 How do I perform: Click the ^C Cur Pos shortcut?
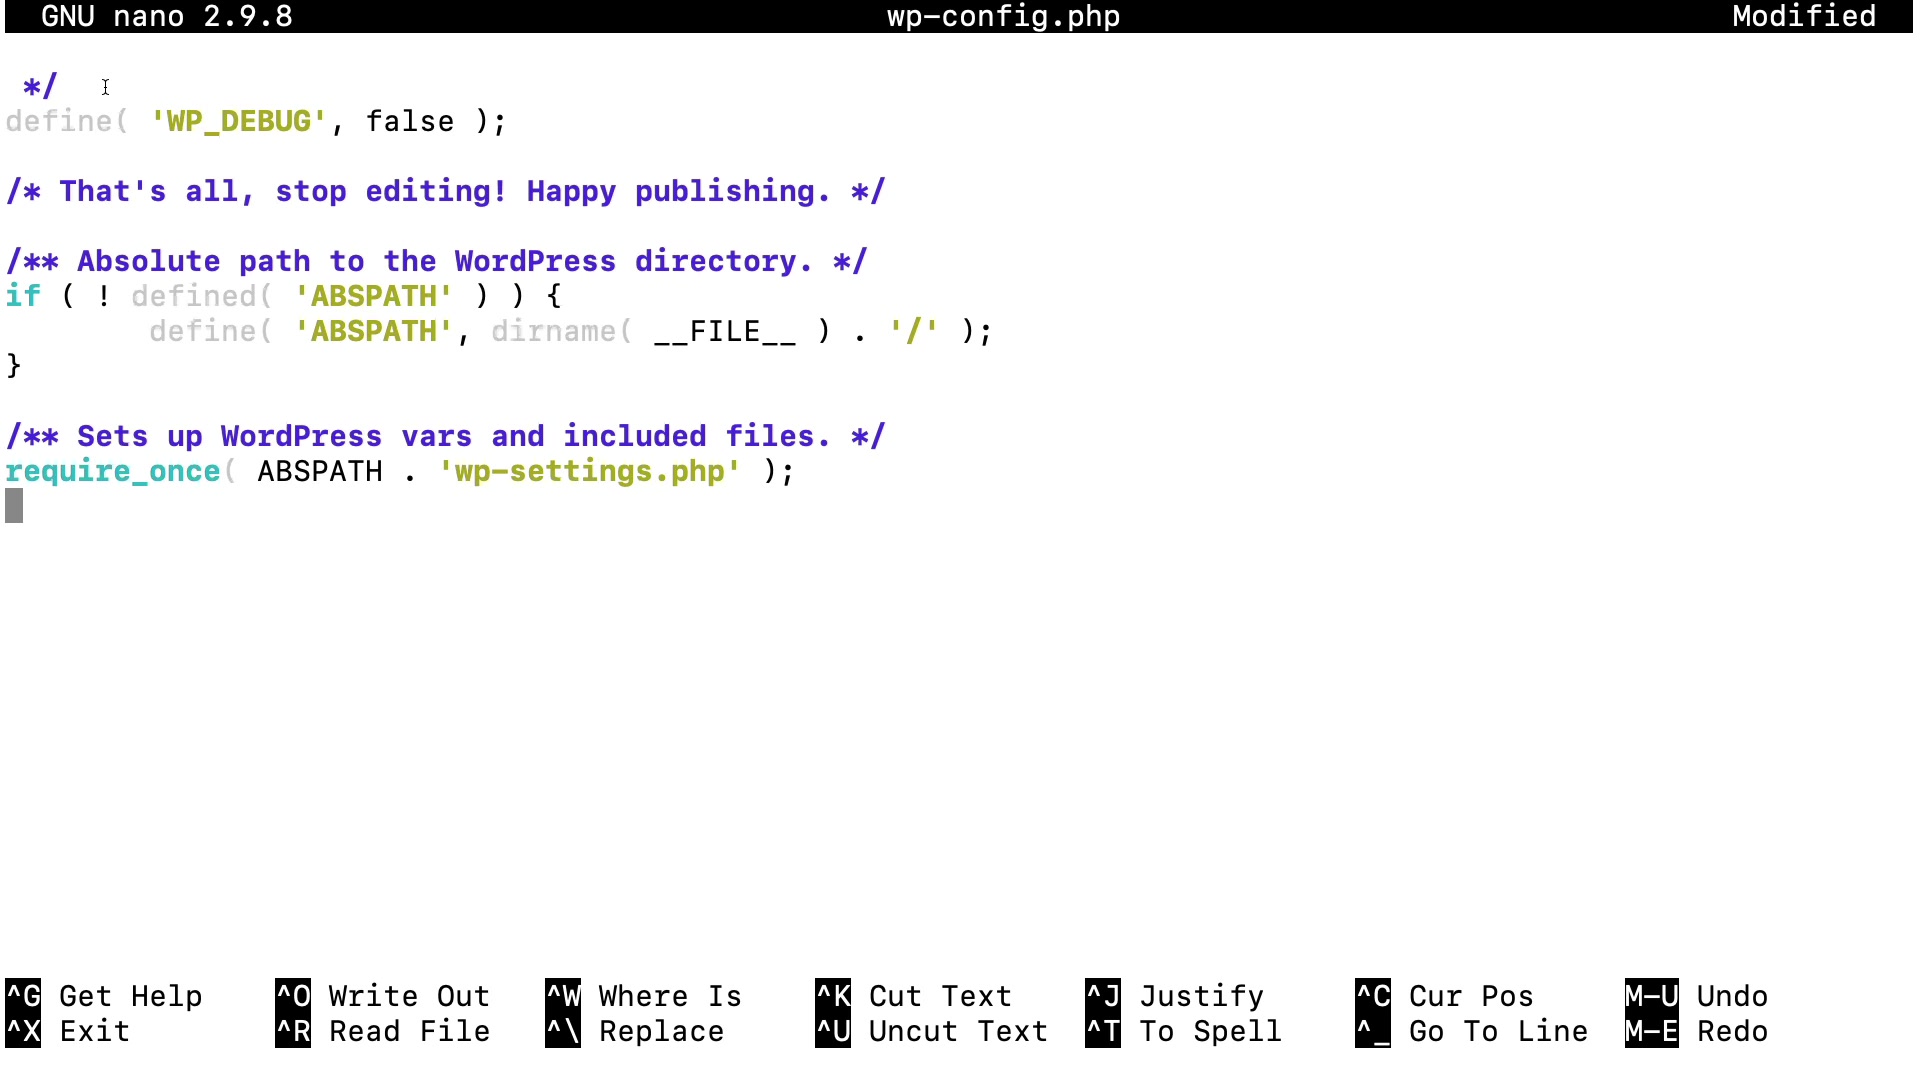tap(1445, 996)
